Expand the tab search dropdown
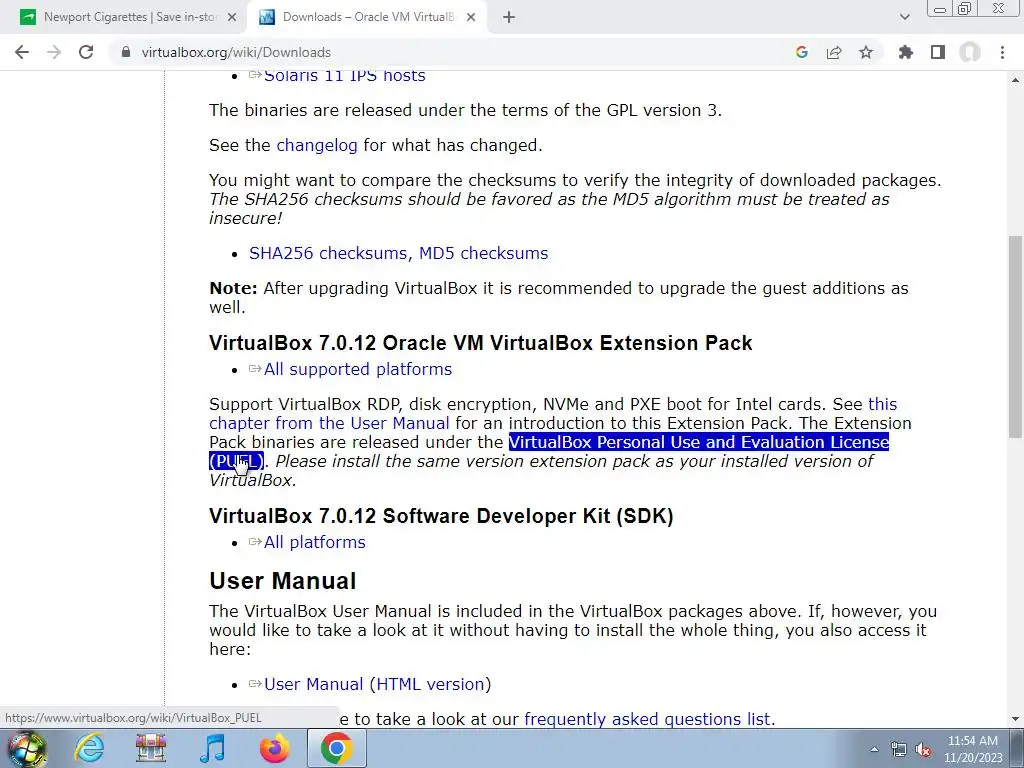1024x768 pixels. click(904, 18)
